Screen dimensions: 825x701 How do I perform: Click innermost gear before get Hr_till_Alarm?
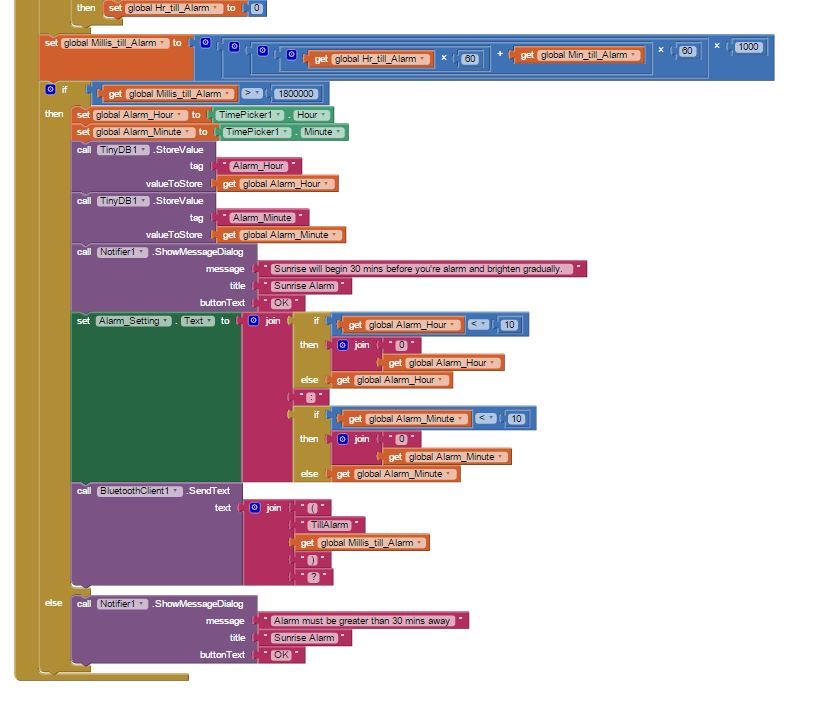pos(291,54)
